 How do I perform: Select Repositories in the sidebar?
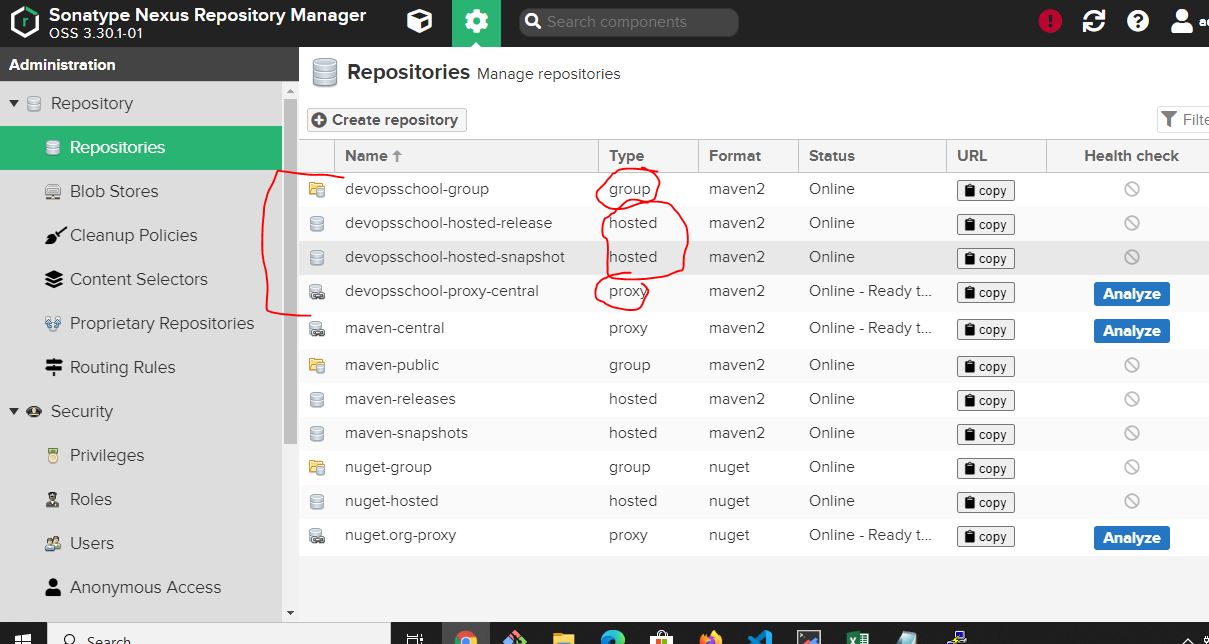pyautogui.click(x=141, y=147)
